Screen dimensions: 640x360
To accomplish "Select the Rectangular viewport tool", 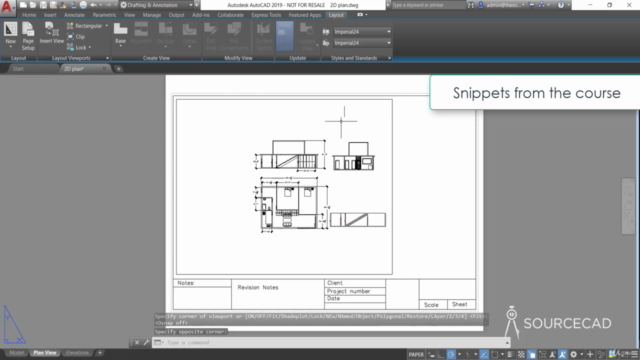I will point(84,26).
